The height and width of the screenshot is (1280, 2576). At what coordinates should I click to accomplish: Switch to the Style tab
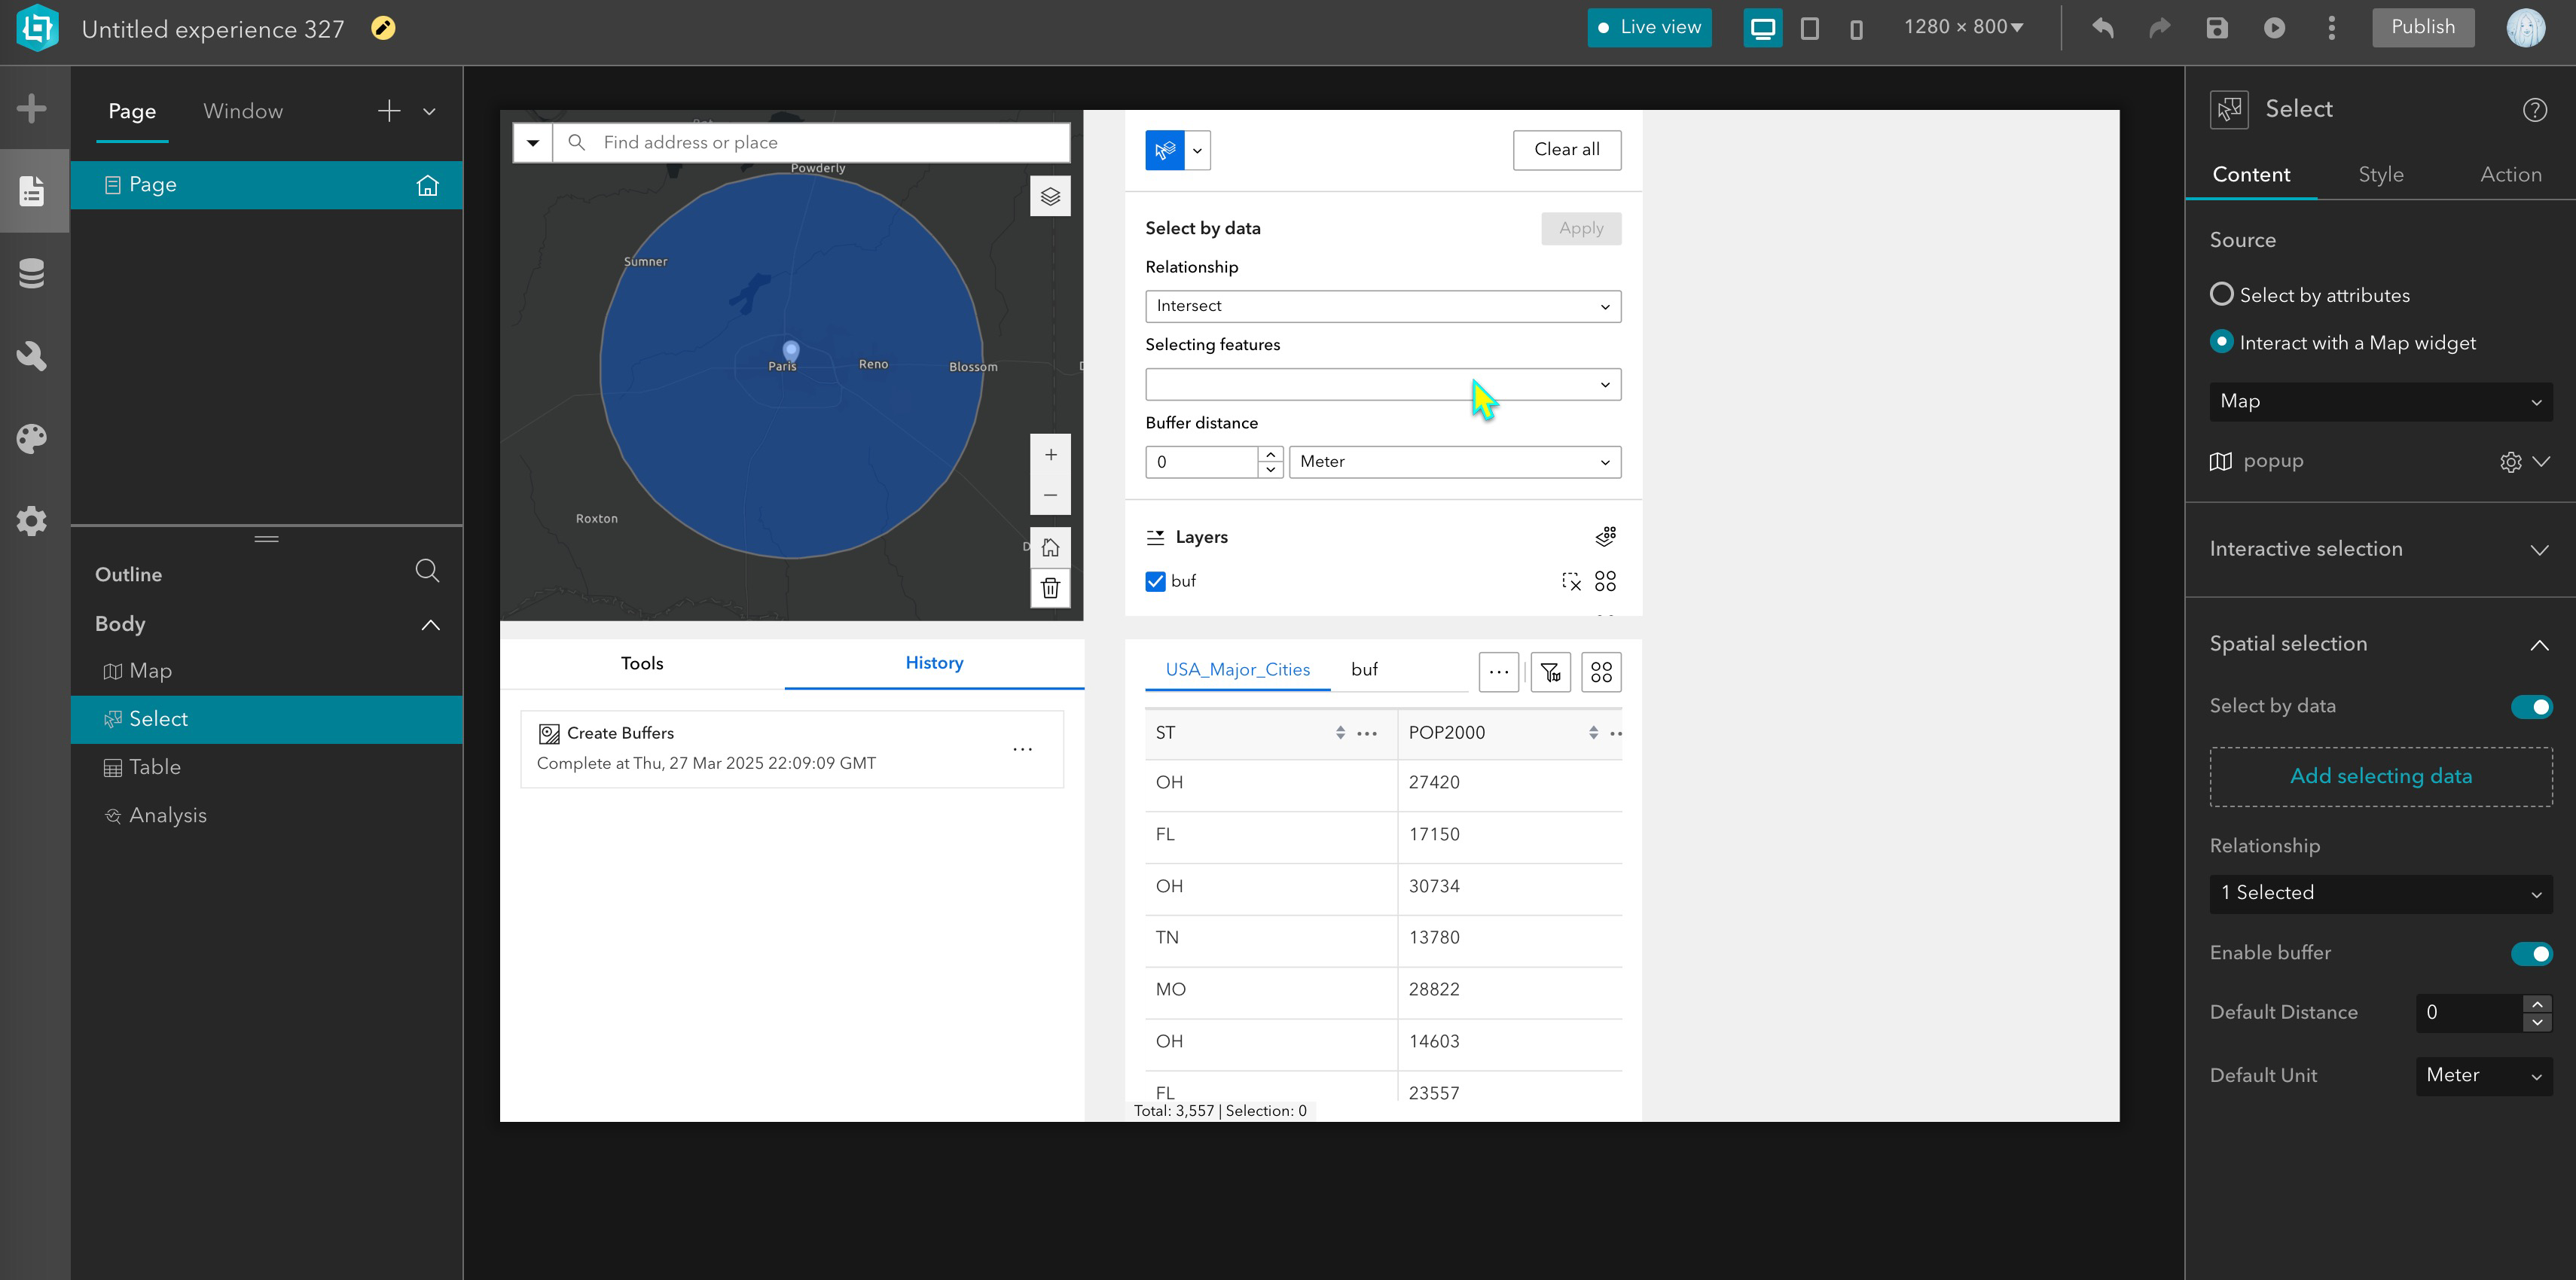(2380, 174)
